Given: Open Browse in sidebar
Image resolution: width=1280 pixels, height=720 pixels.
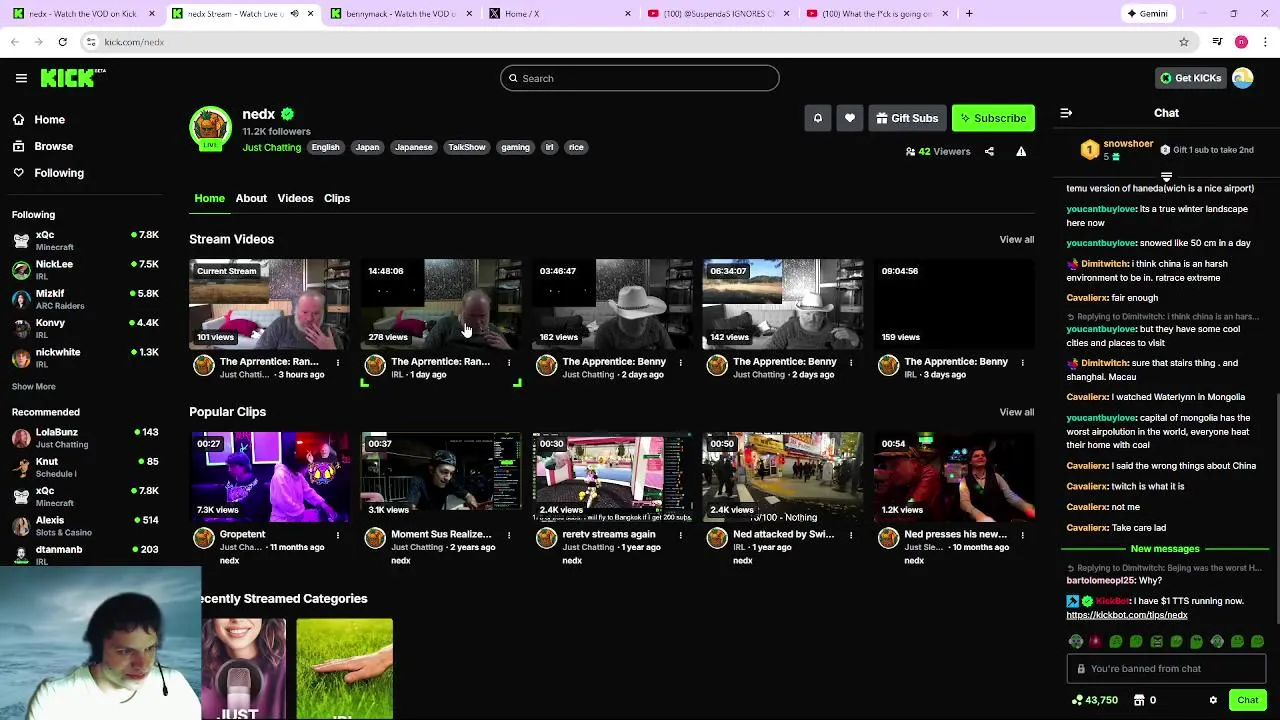Looking at the screenshot, I should tap(53, 146).
